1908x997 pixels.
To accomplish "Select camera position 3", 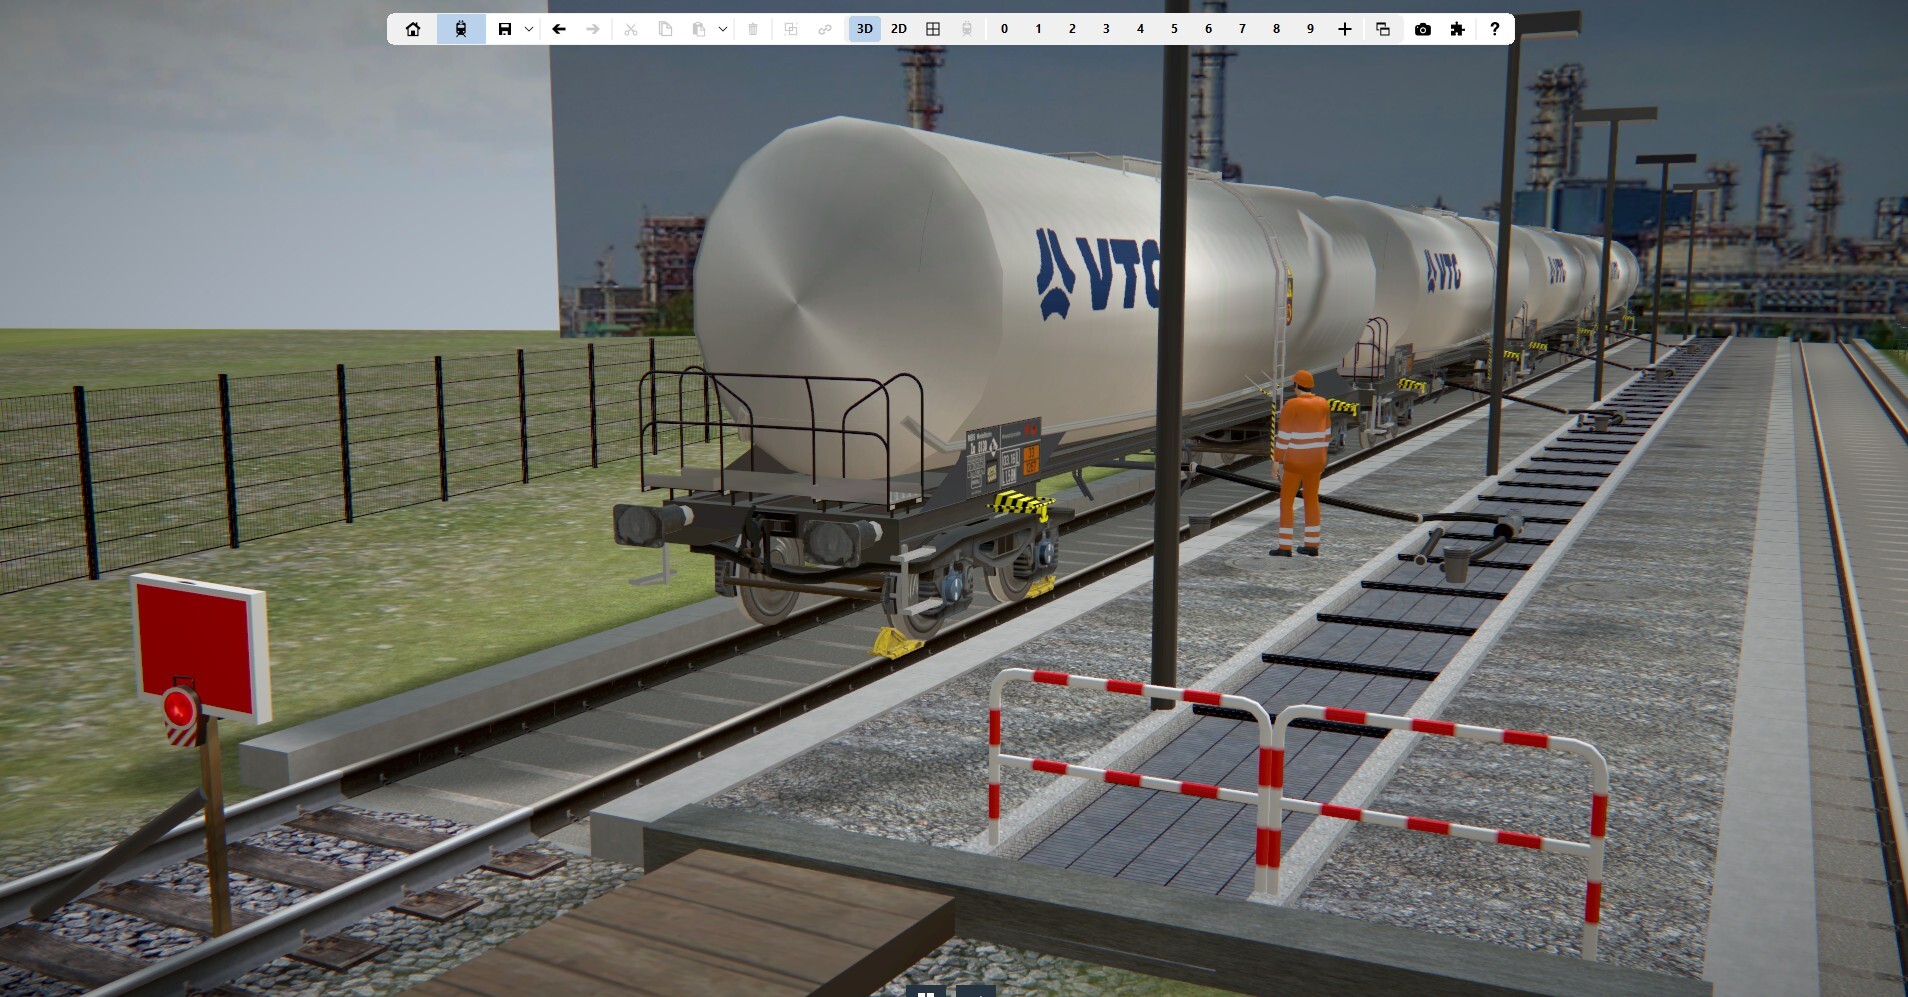I will click(1106, 29).
